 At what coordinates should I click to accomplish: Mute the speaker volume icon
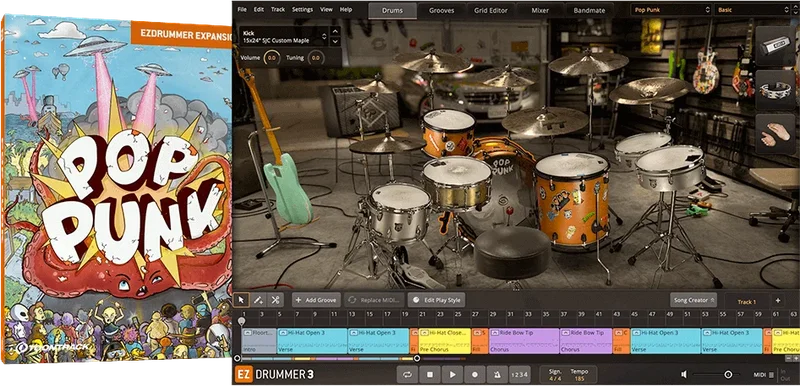(684, 375)
